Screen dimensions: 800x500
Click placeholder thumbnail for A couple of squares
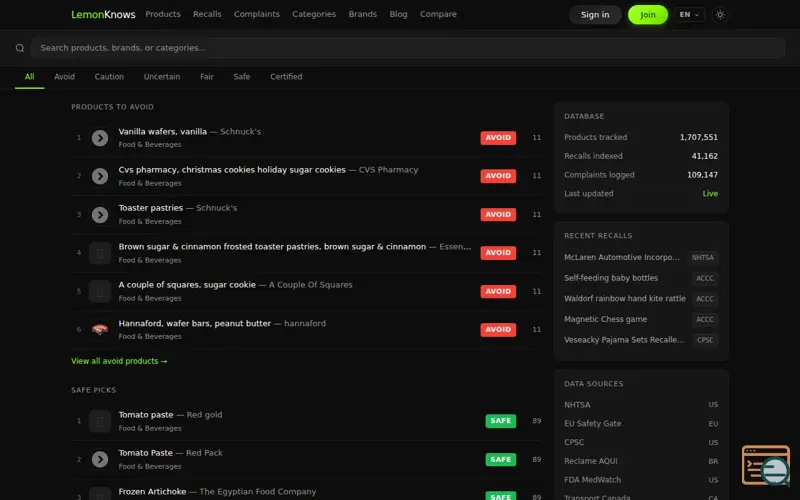pos(100,291)
